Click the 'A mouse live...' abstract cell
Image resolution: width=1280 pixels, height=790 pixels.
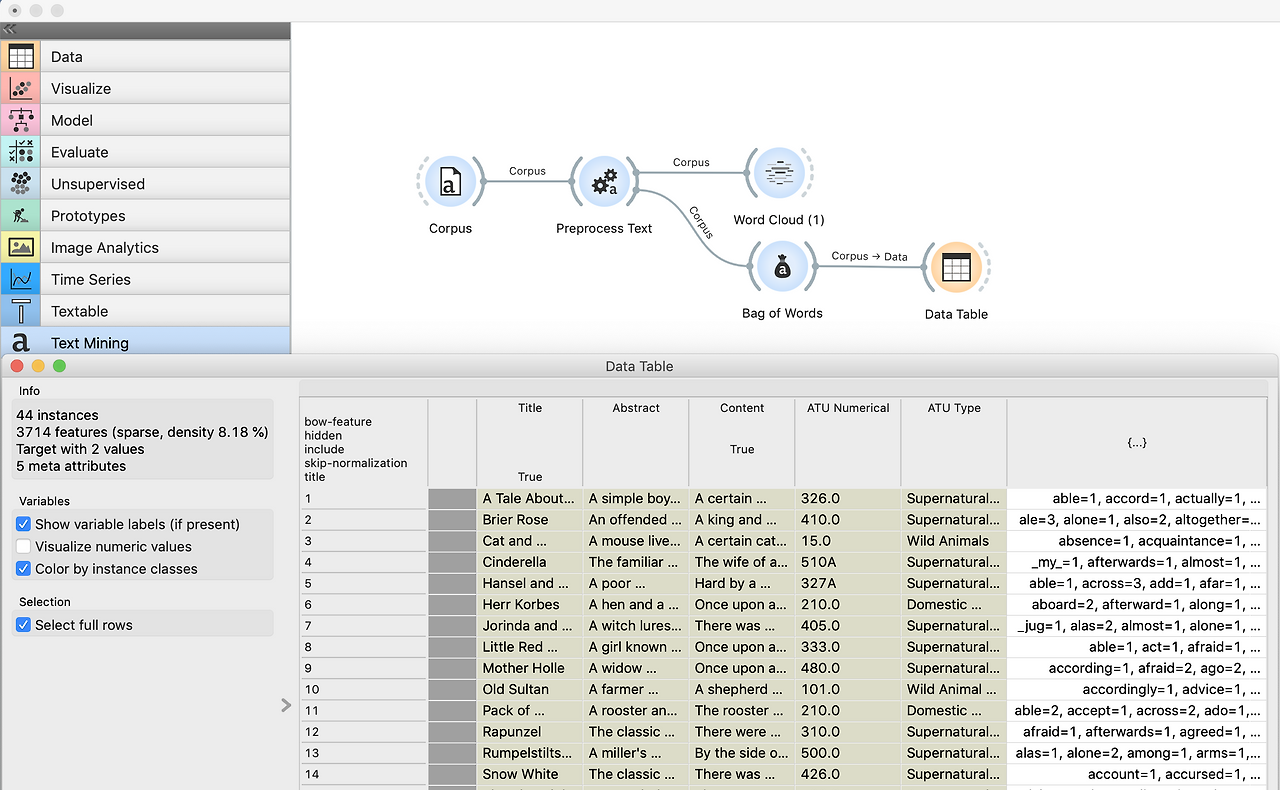[x=636, y=541]
